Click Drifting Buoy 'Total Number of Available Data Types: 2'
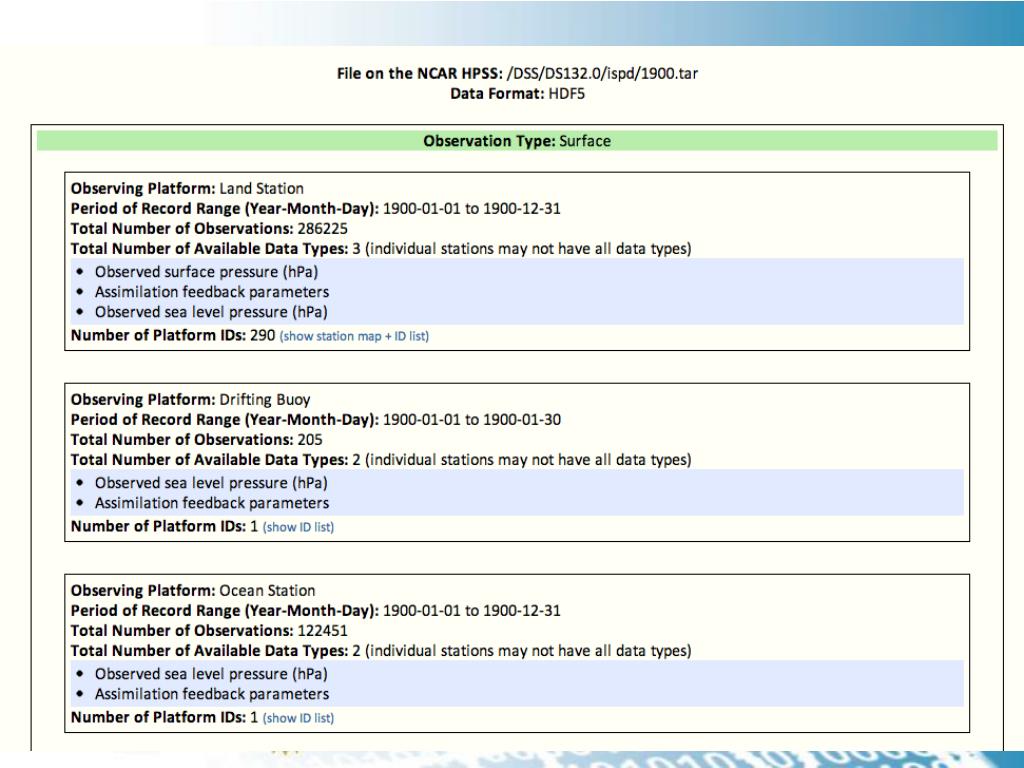Image resolution: width=1024 pixels, height=768 pixels. point(216,460)
